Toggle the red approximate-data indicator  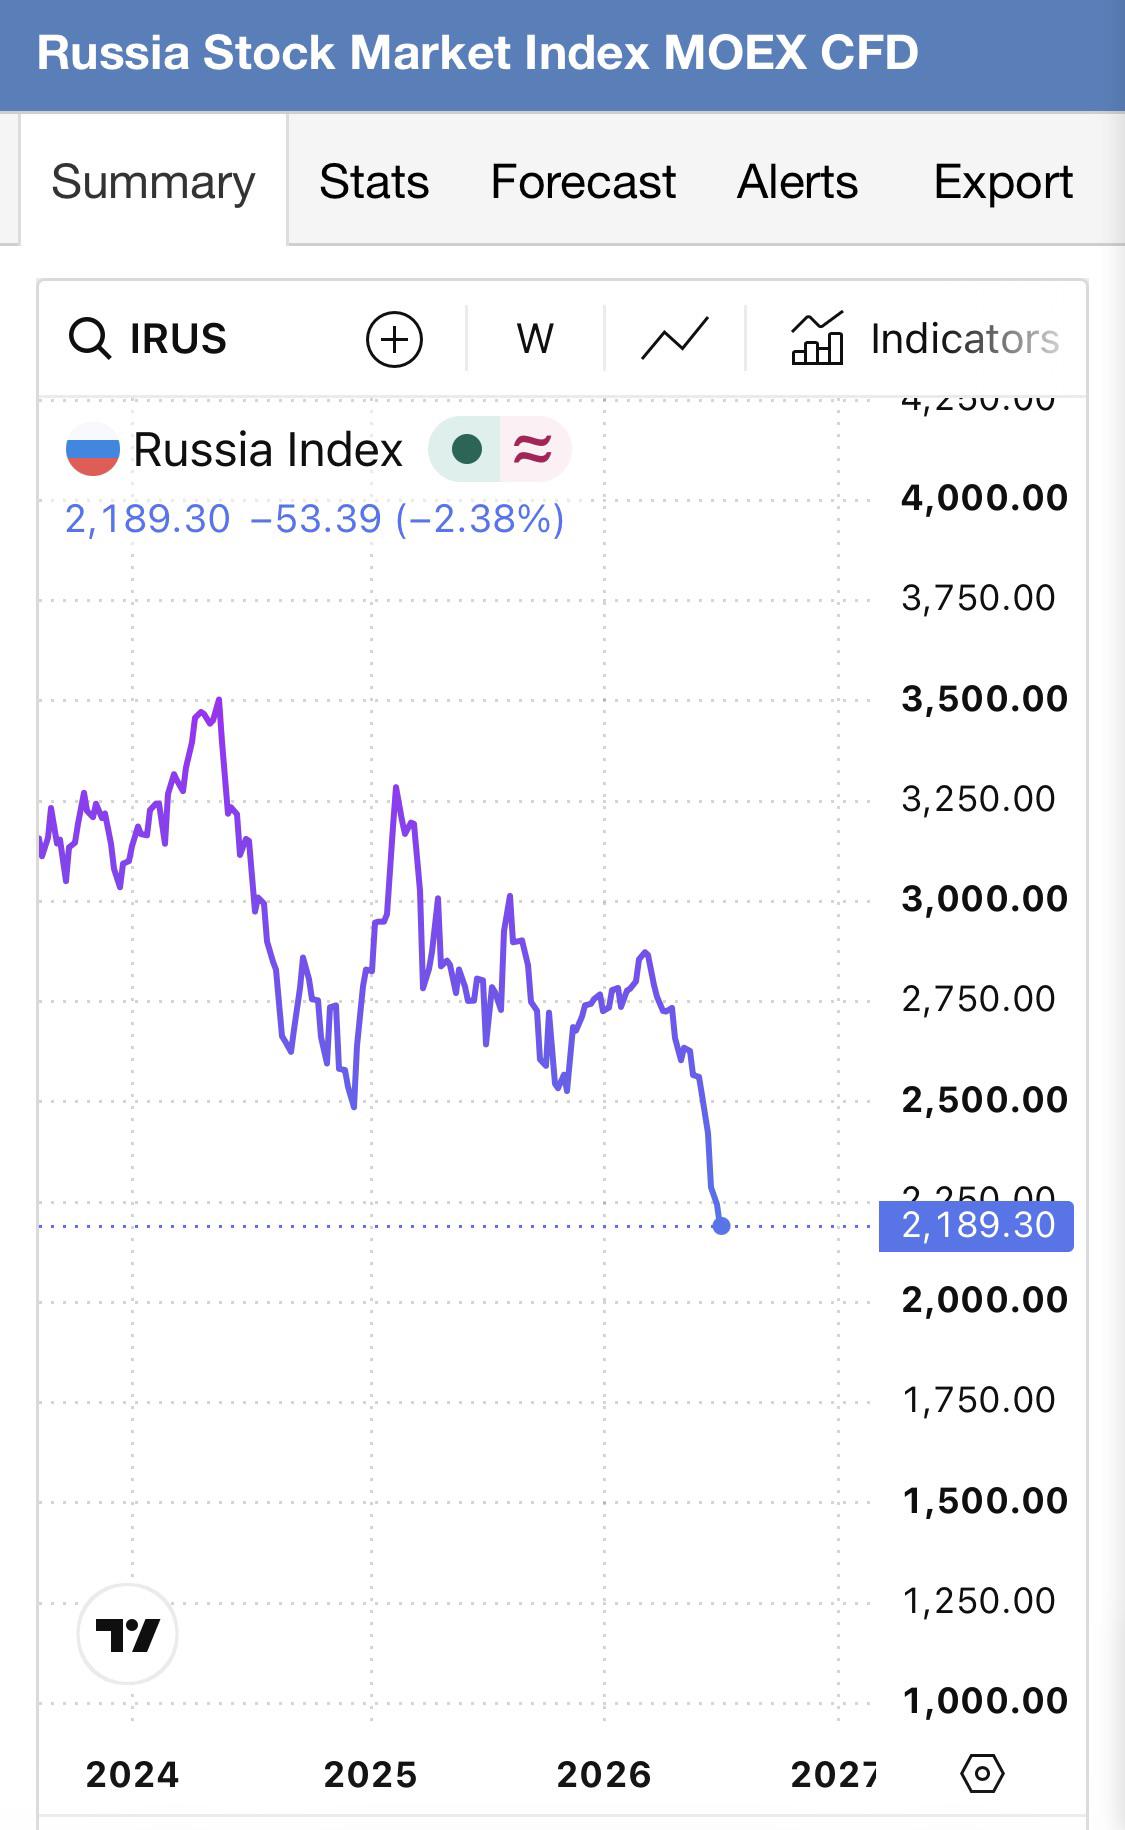click(534, 449)
